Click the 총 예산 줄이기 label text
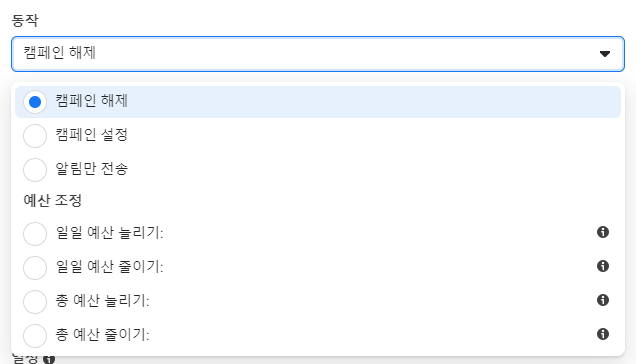Image resolution: width=636 pixels, height=364 pixels. pyautogui.click(x=103, y=335)
